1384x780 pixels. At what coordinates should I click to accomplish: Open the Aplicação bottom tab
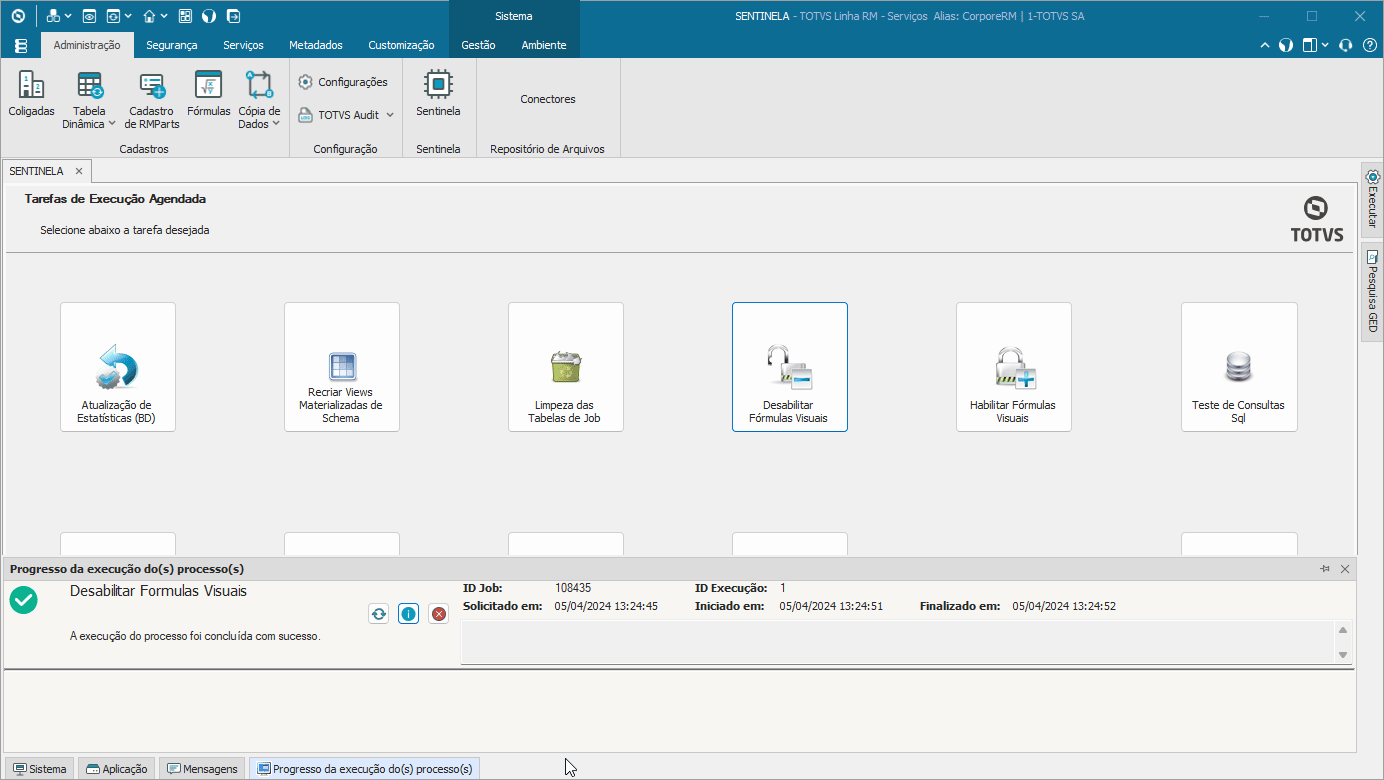pyautogui.click(x=117, y=769)
